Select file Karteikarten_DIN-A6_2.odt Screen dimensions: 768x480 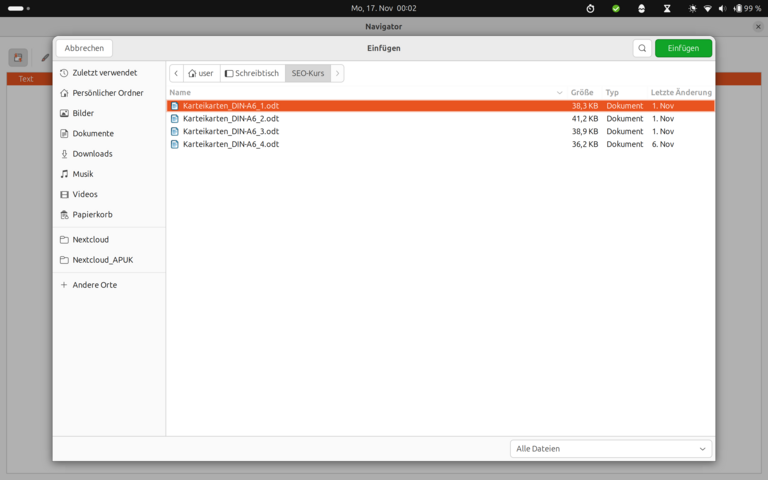[230, 118]
